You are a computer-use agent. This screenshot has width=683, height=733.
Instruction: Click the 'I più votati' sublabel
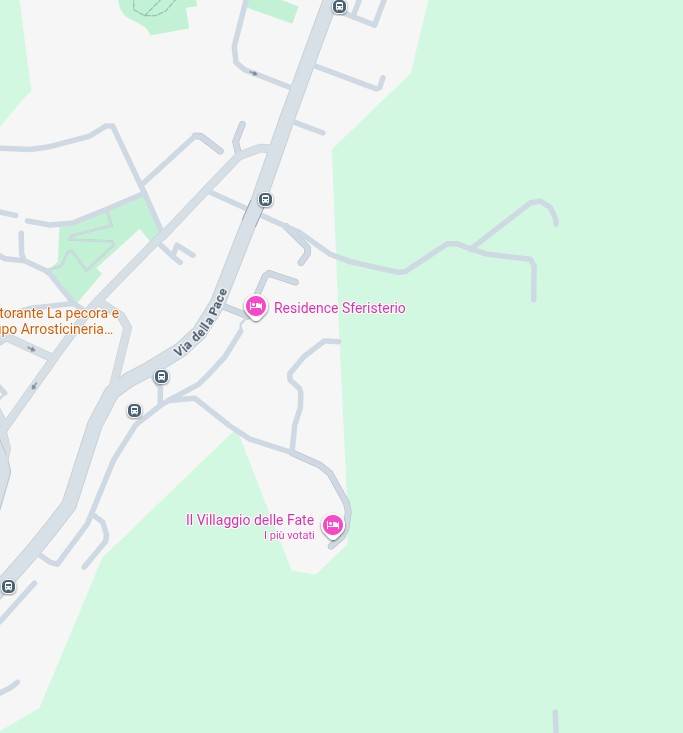[289, 535]
